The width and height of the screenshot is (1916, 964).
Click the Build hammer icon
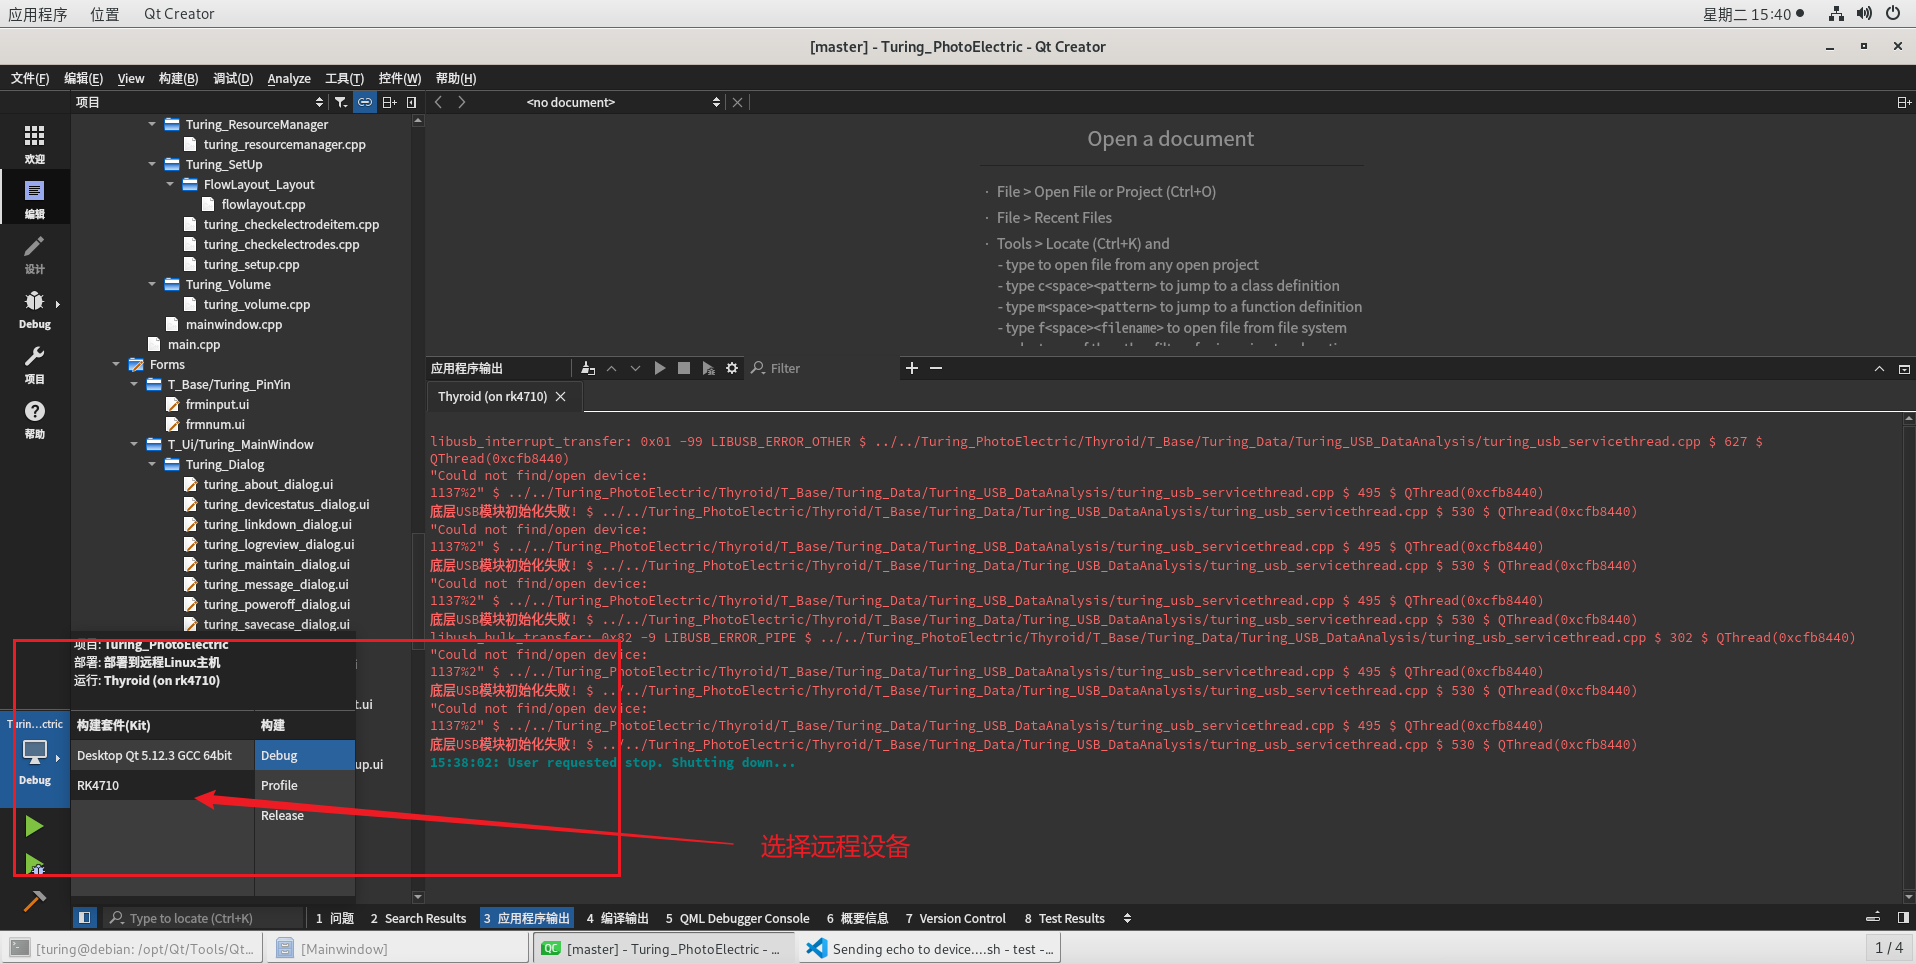click(34, 901)
